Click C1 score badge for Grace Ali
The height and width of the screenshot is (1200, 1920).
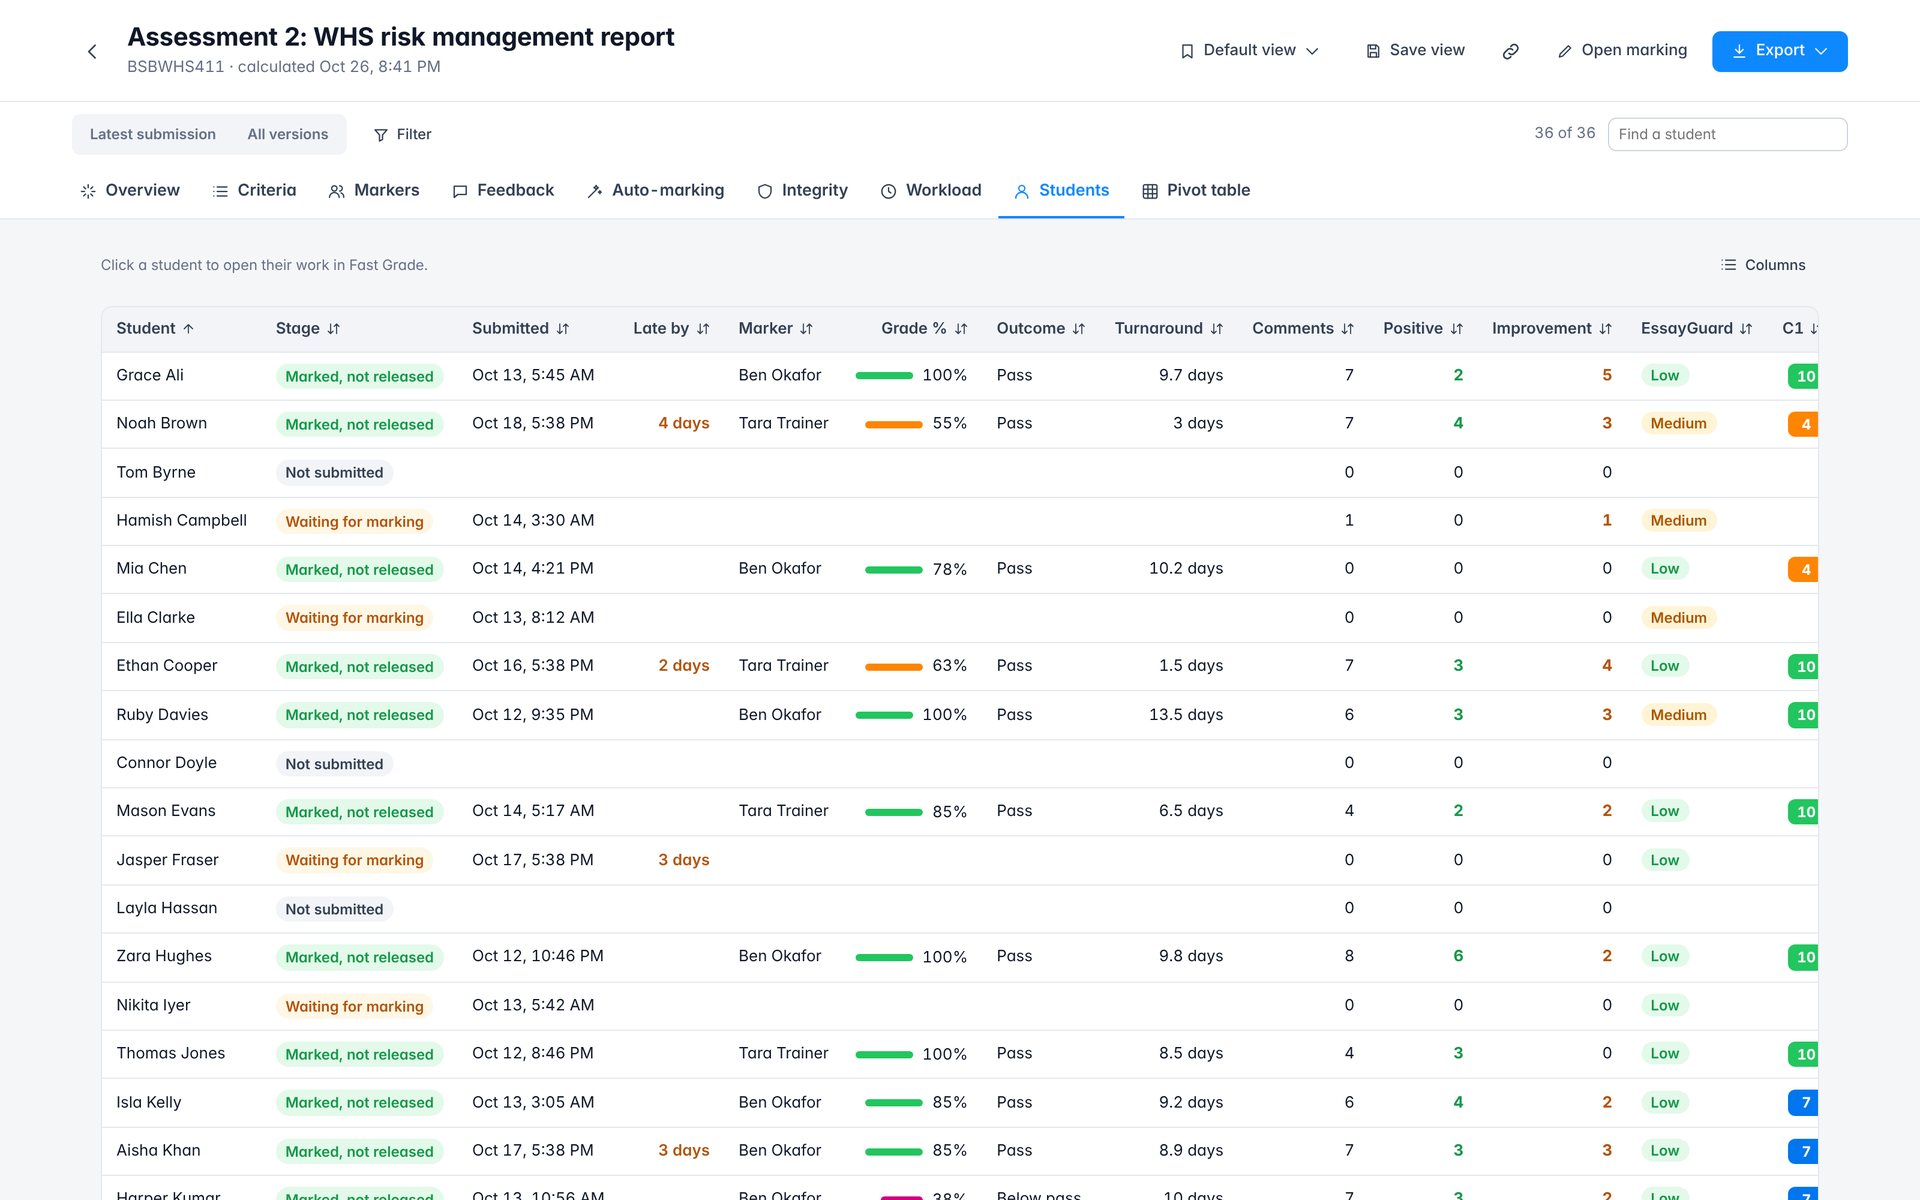click(x=1803, y=376)
